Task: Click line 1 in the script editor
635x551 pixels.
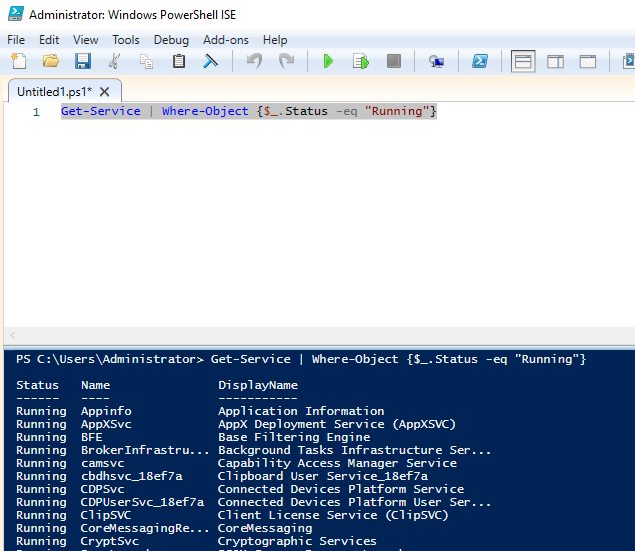Action: click(248, 111)
